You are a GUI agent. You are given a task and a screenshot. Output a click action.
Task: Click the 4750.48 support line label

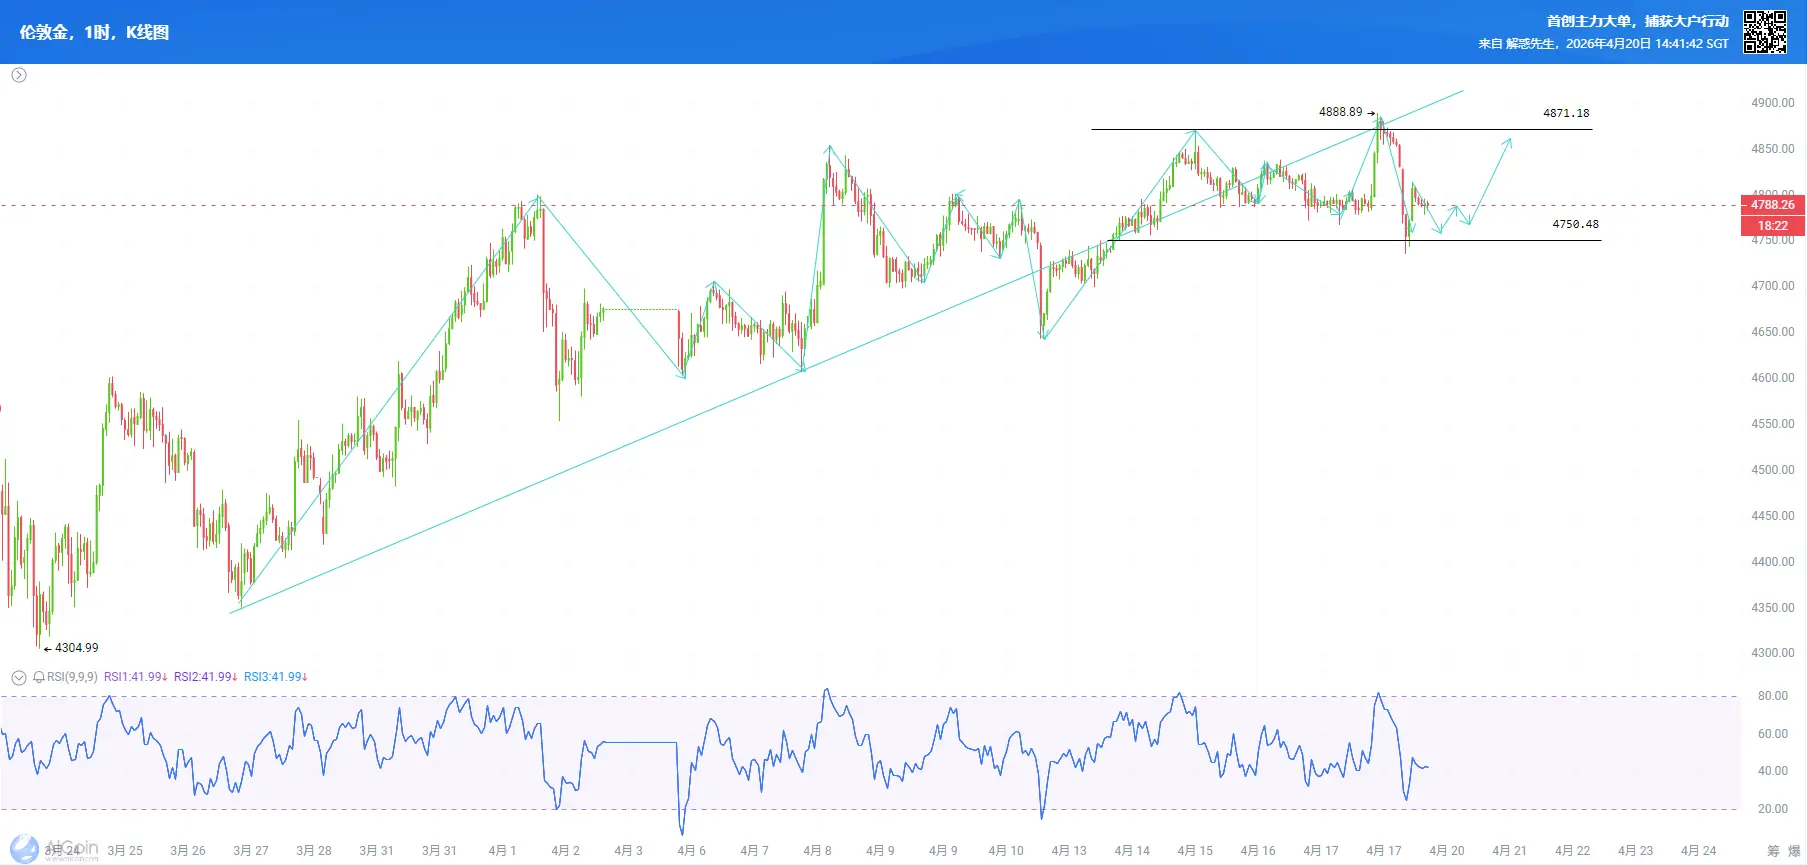click(x=1575, y=224)
